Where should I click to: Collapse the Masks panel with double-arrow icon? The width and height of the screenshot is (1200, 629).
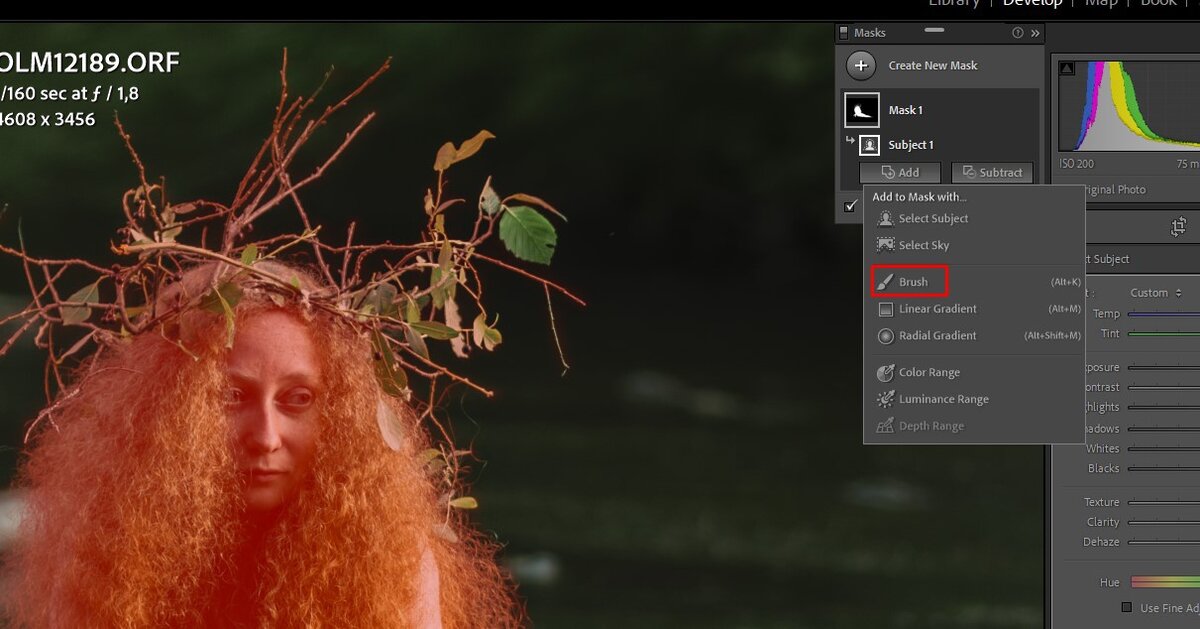(1035, 33)
